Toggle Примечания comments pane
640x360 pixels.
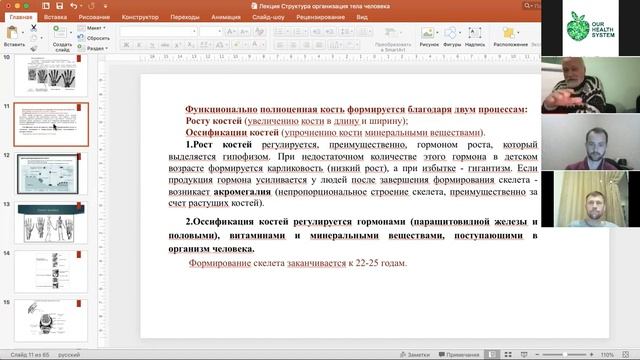click(459, 355)
